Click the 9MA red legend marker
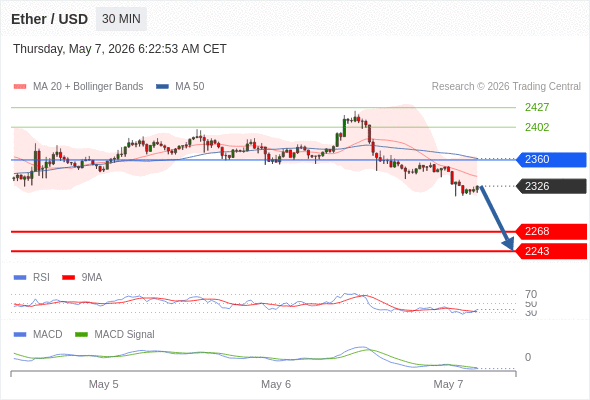 click(x=68, y=278)
